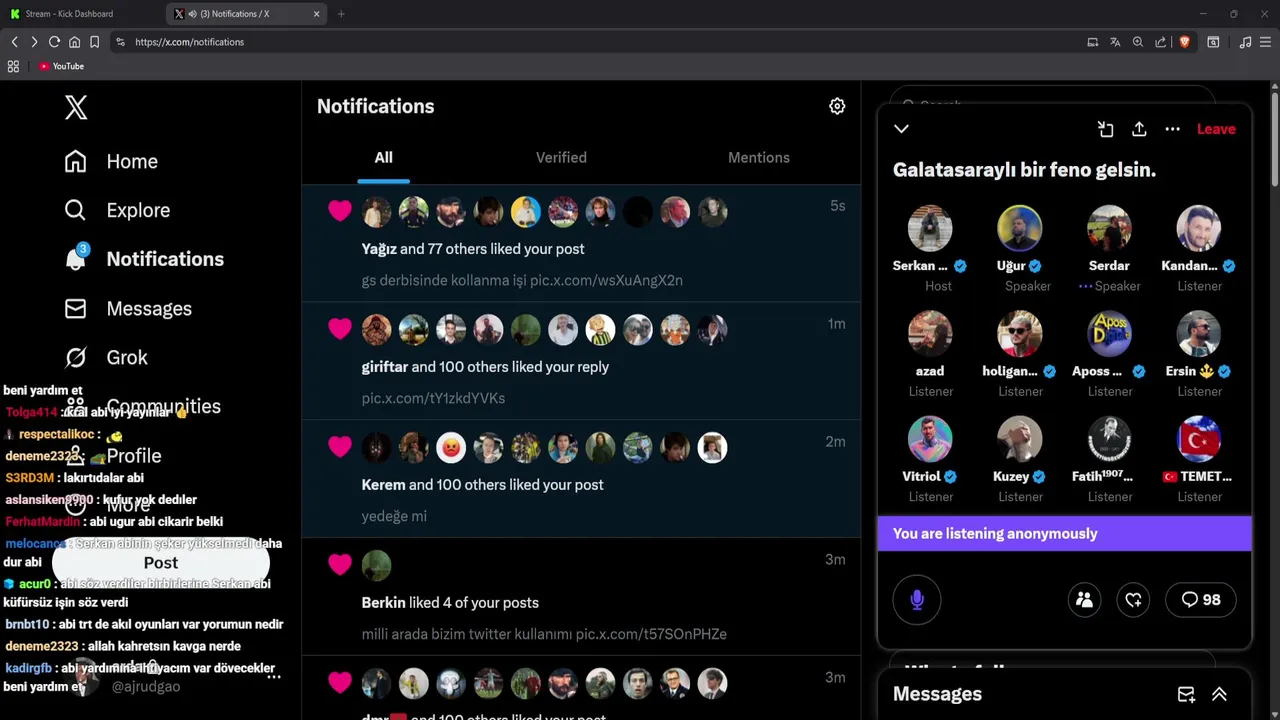
Task: Open notification settings gear
Action: point(837,106)
